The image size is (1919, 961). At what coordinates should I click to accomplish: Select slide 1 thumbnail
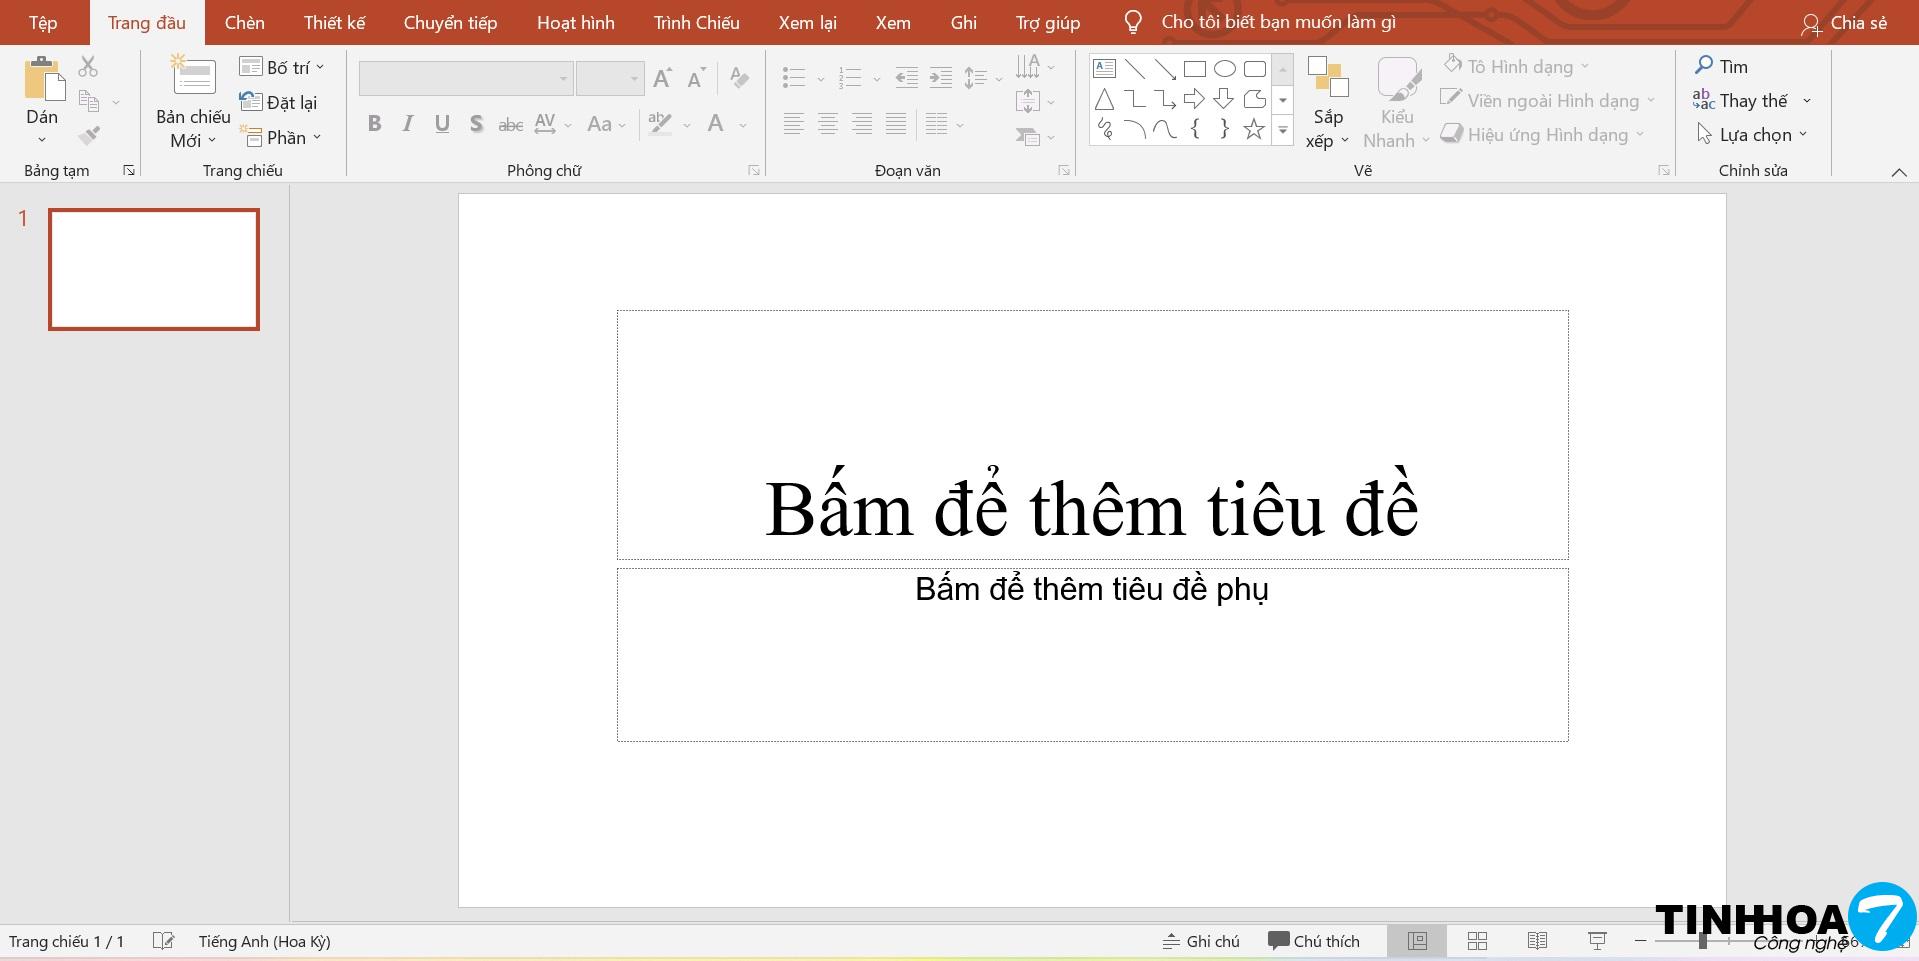tap(154, 269)
